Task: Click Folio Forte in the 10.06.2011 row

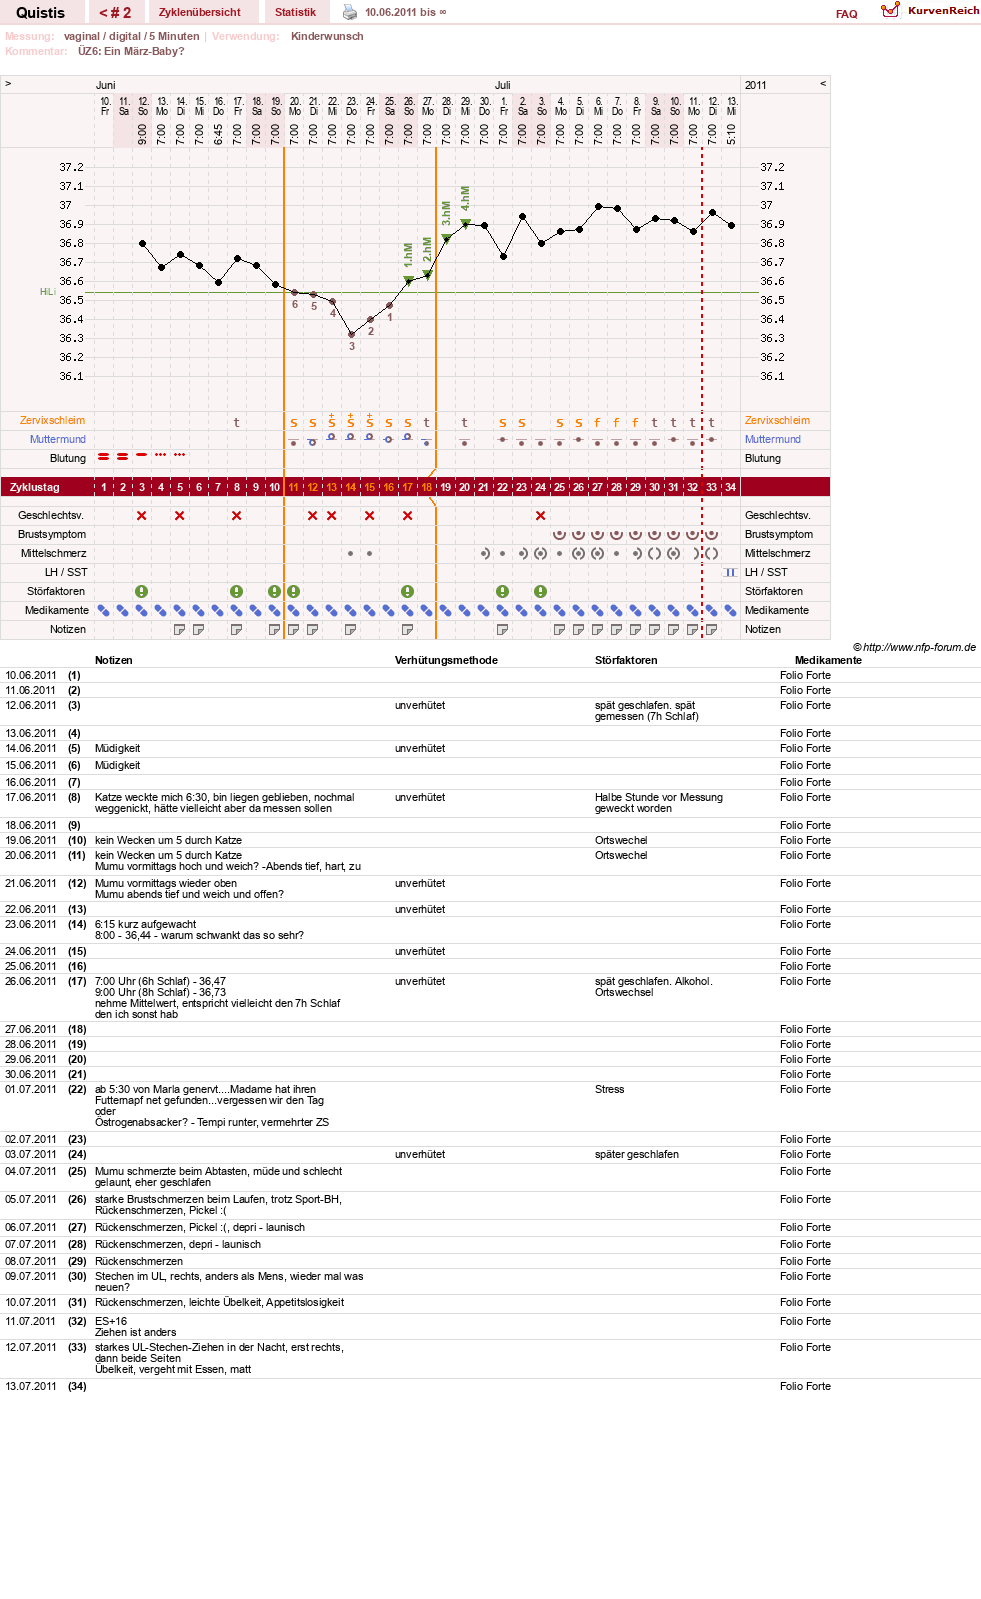Action: coord(805,676)
